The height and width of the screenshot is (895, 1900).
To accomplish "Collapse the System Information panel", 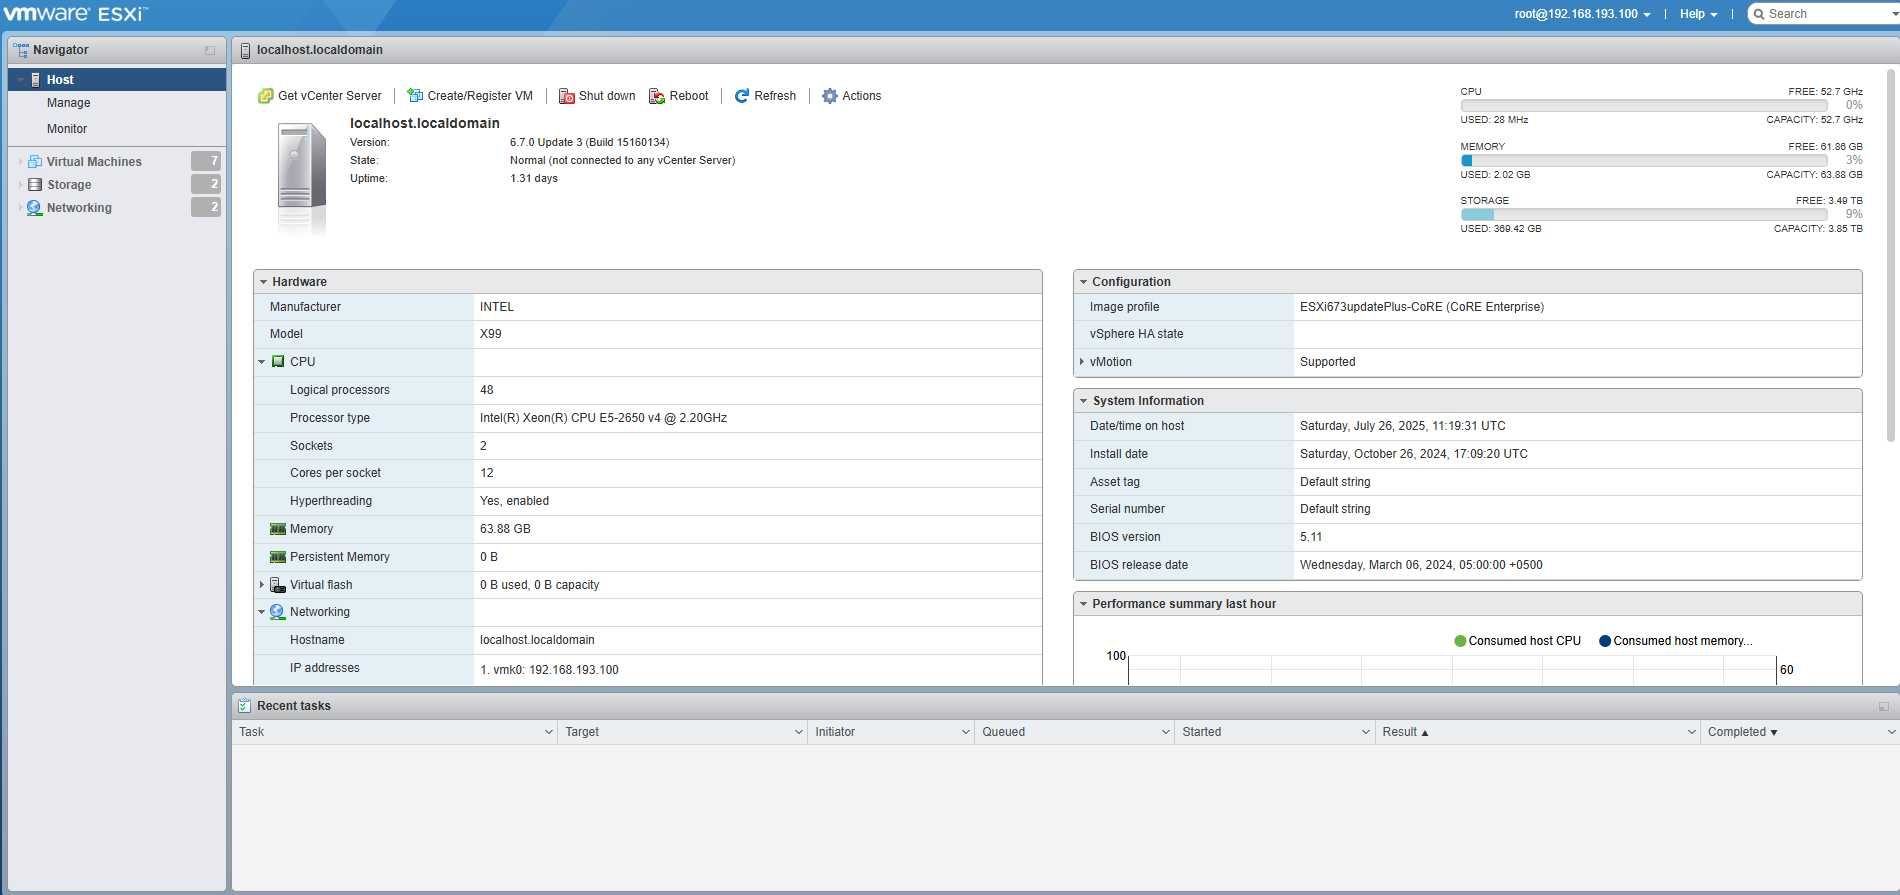I will pos(1083,401).
